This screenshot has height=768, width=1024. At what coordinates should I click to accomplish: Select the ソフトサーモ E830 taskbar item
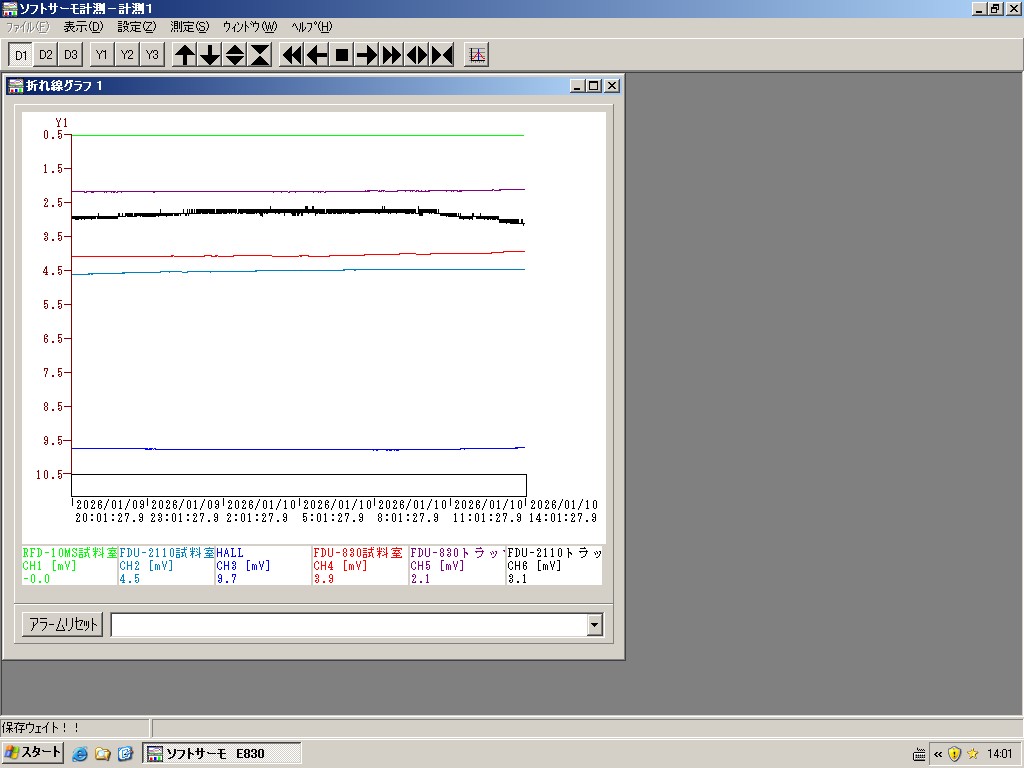click(221, 753)
